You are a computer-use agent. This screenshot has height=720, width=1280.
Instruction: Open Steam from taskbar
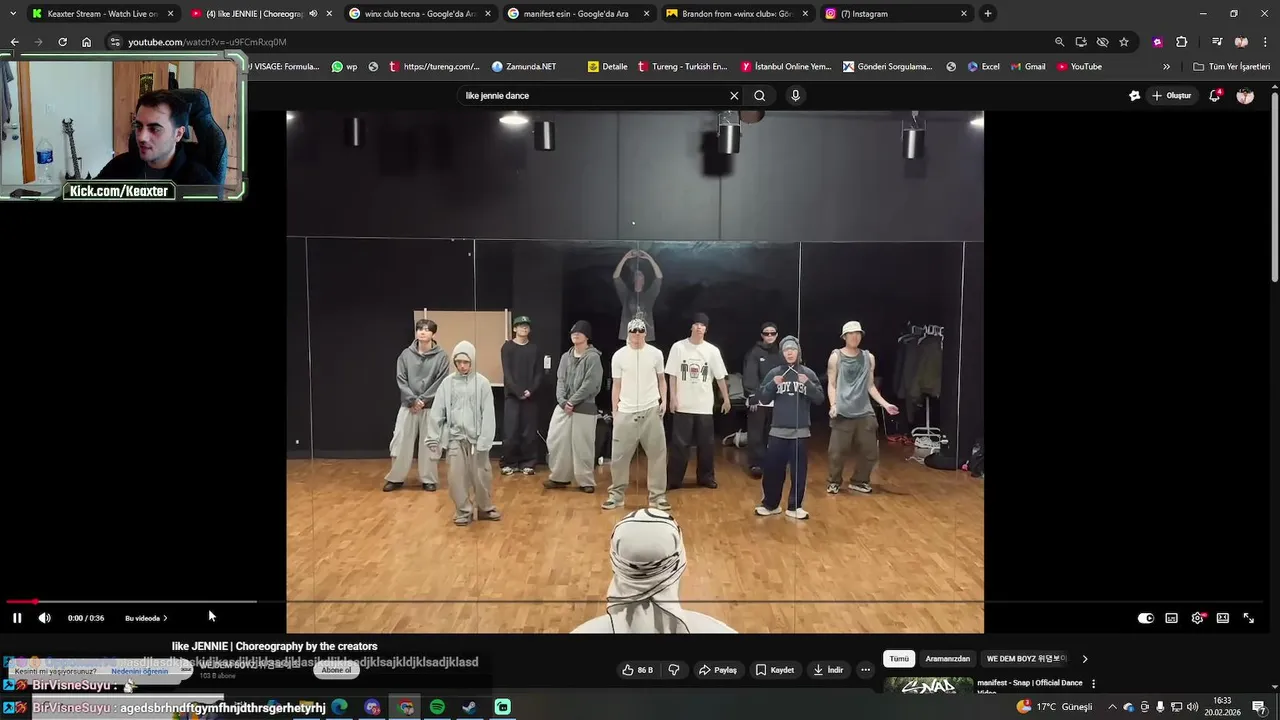[x=469, y=707]
